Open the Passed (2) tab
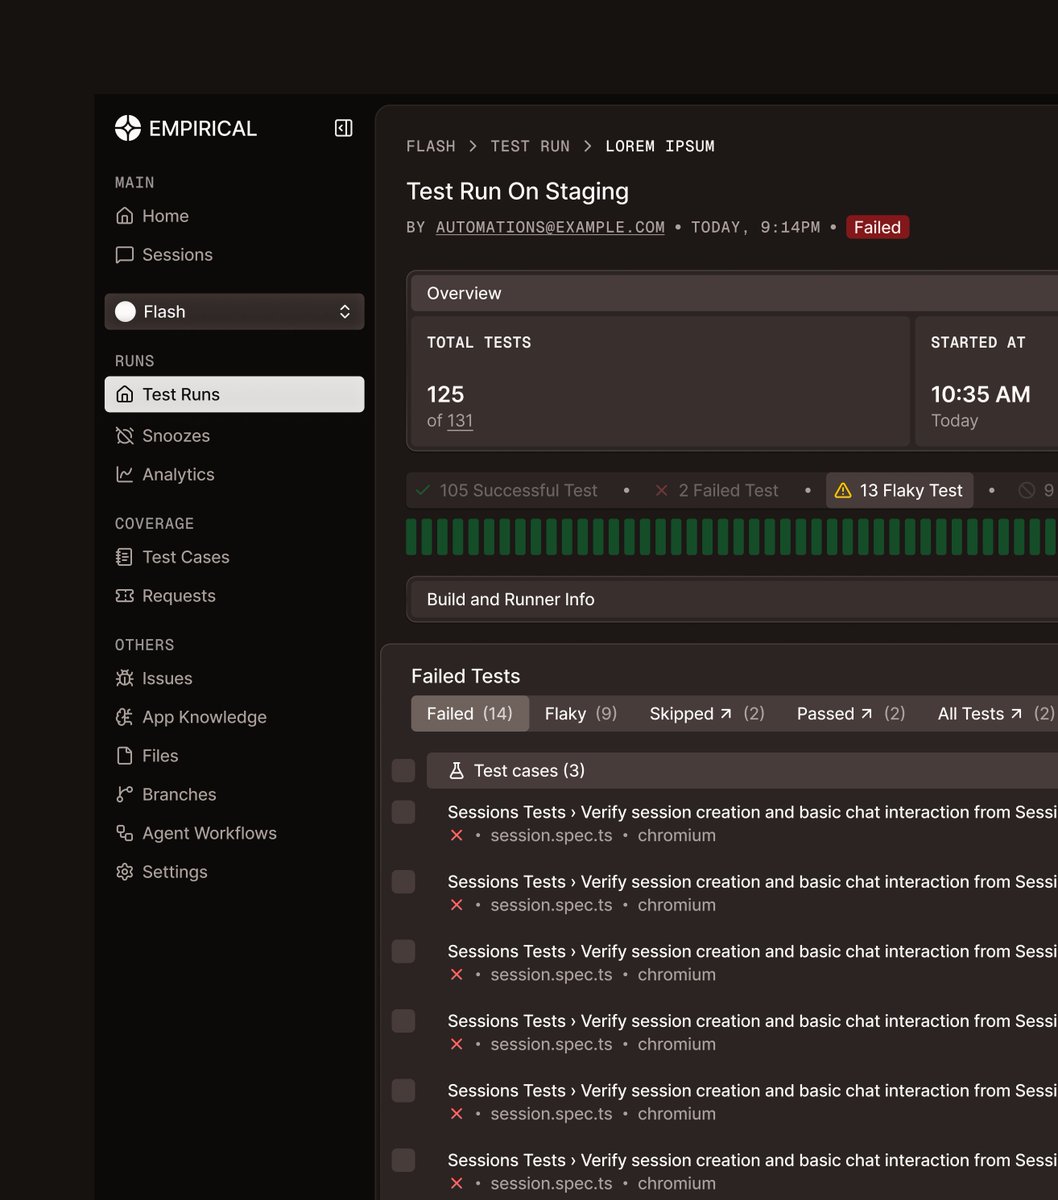Image resolution: width=1058 pixels, height=1200 pixels. click(x=851, y=713)
